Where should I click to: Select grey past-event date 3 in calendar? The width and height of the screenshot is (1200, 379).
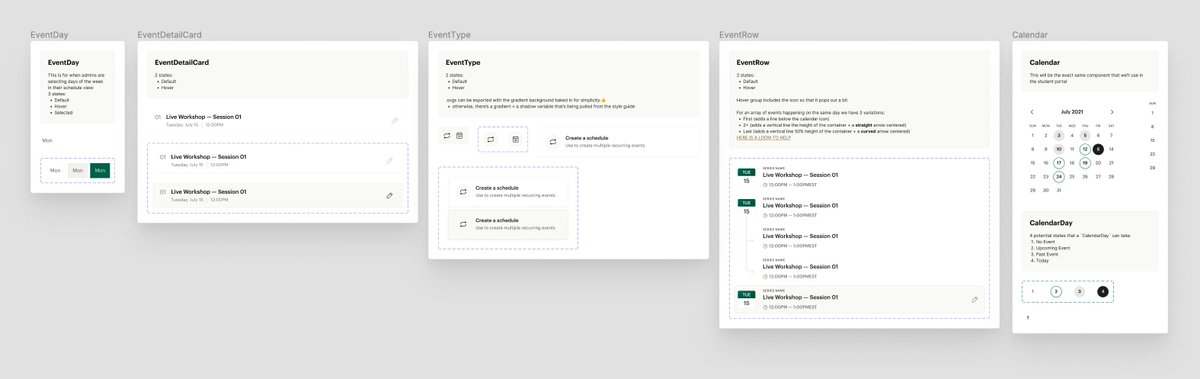[1059, 135]
